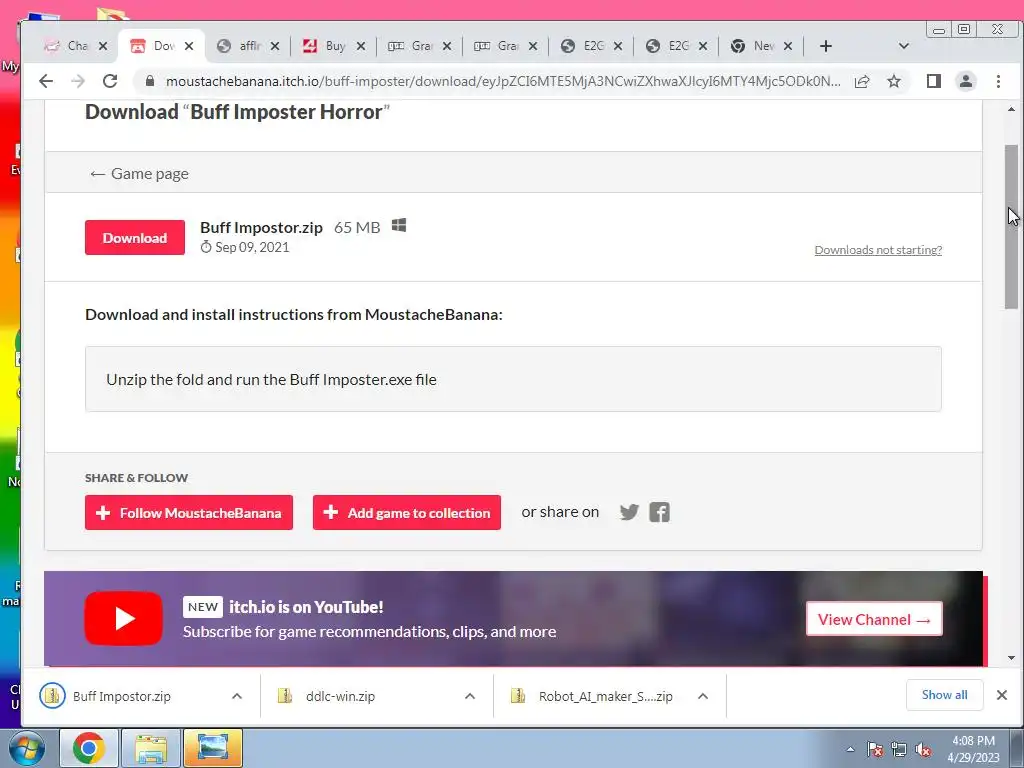Open ddlc-win.zip from downloads bar

pos(340,696)
